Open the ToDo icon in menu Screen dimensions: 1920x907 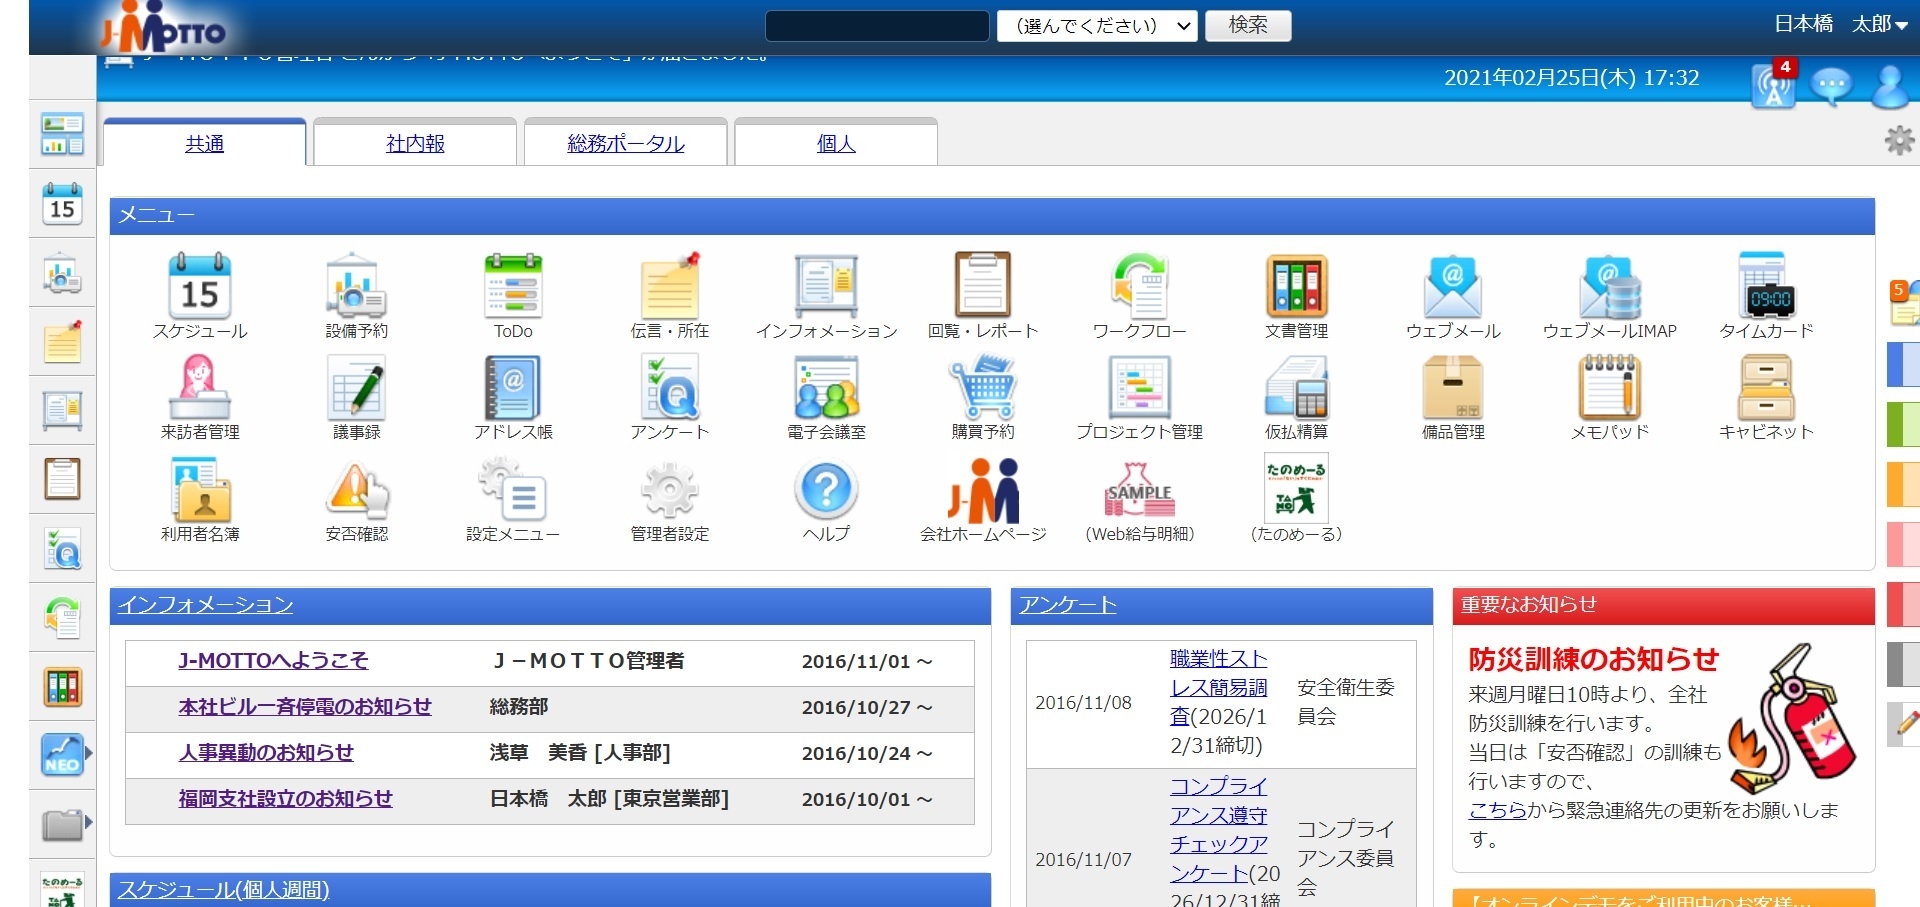[512, 286]
